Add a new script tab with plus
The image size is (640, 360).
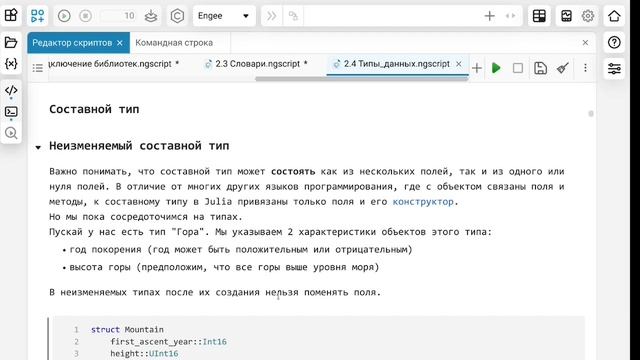coord(477,68)
